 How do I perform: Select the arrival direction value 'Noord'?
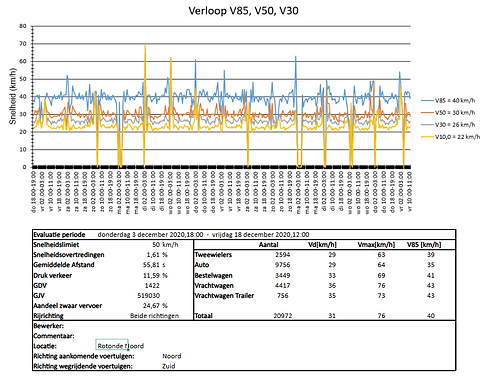[x=172, y=356]
